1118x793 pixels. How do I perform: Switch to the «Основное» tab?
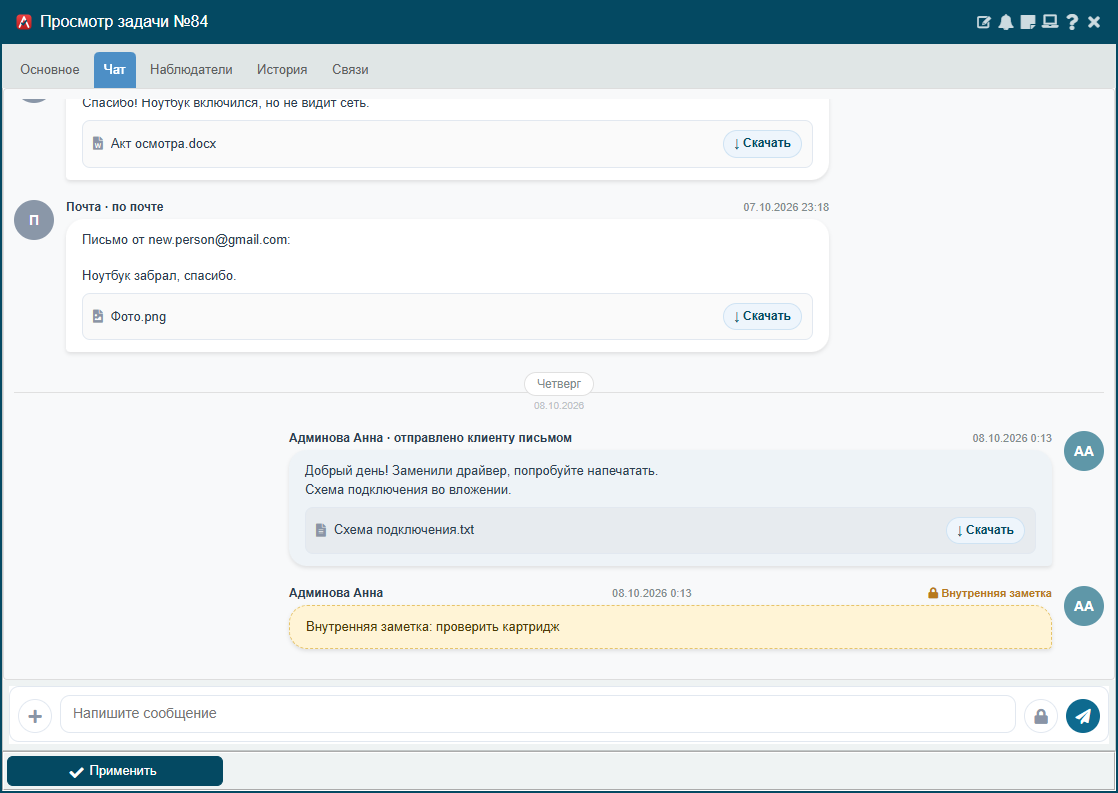(50, 69)
